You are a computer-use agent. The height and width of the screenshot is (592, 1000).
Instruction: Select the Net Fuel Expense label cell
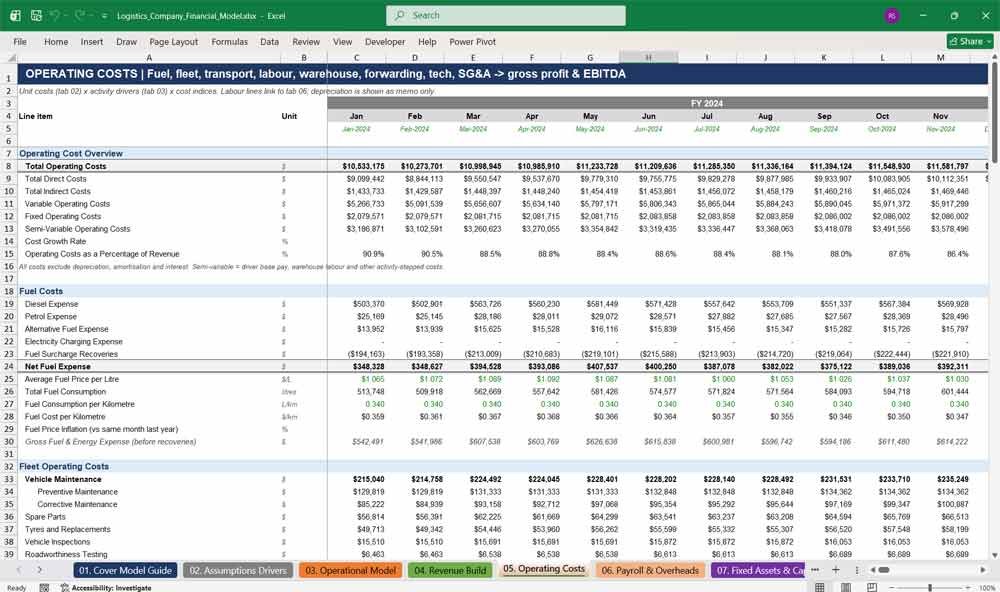click(150, 366)
